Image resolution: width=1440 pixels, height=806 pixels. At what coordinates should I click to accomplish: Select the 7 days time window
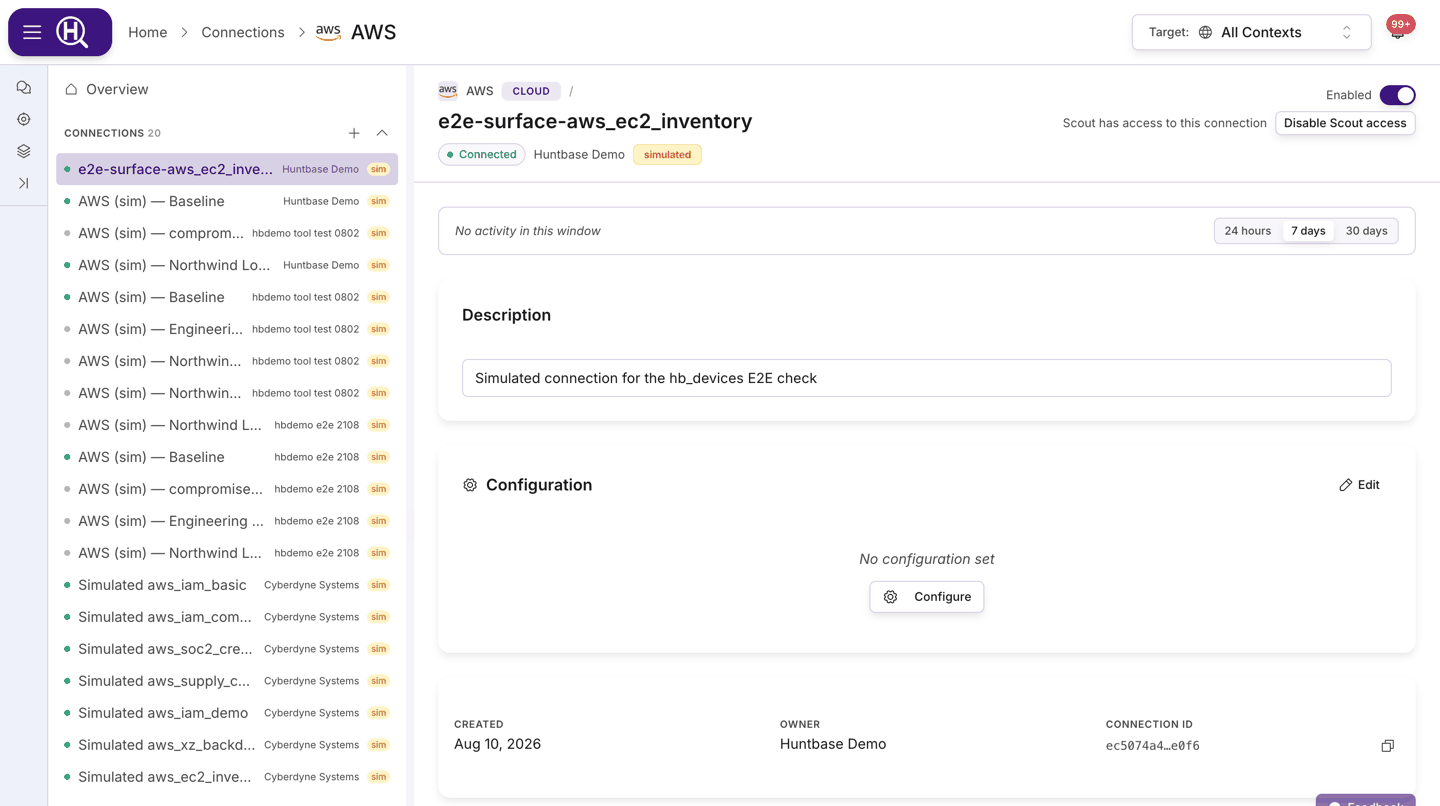pyautogui.click(x=1308, y=231)
